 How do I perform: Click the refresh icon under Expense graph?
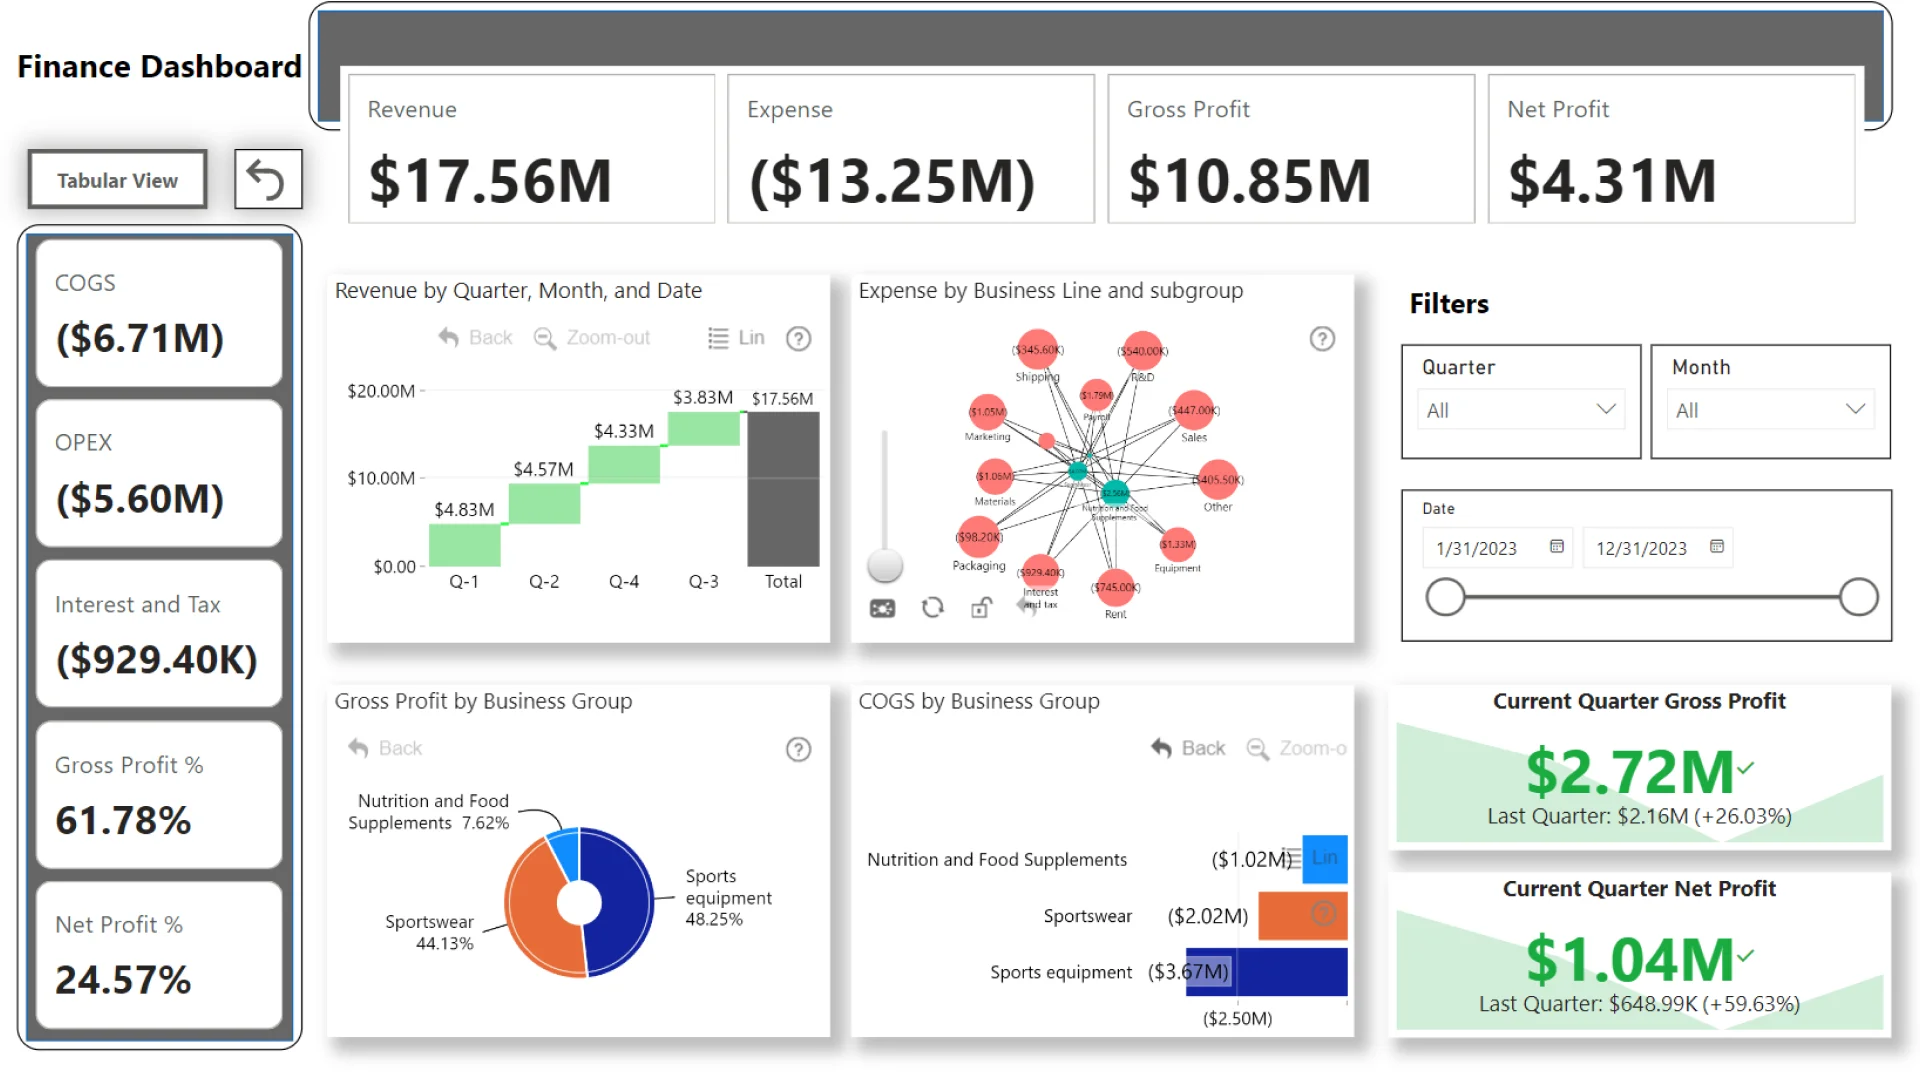932,608
